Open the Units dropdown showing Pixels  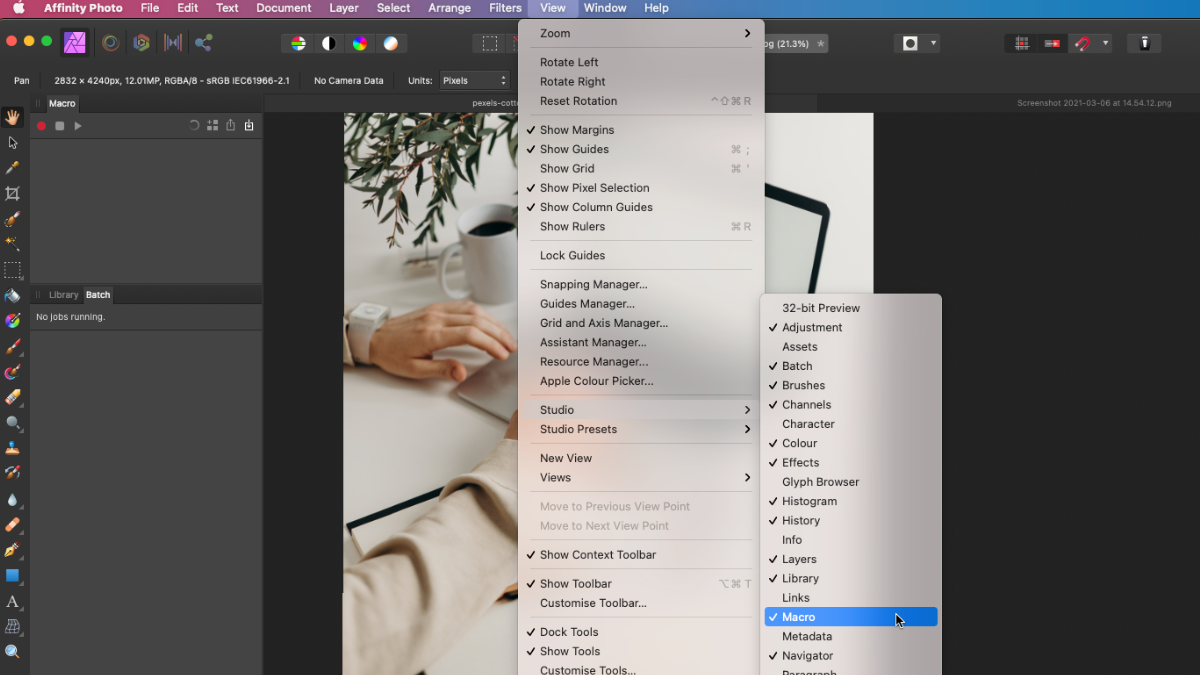point(475,80)
